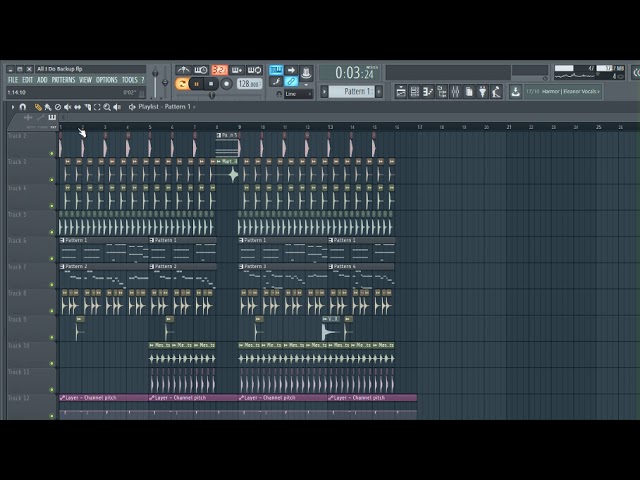Open the View playlist window icon

[x=401, y=92]
